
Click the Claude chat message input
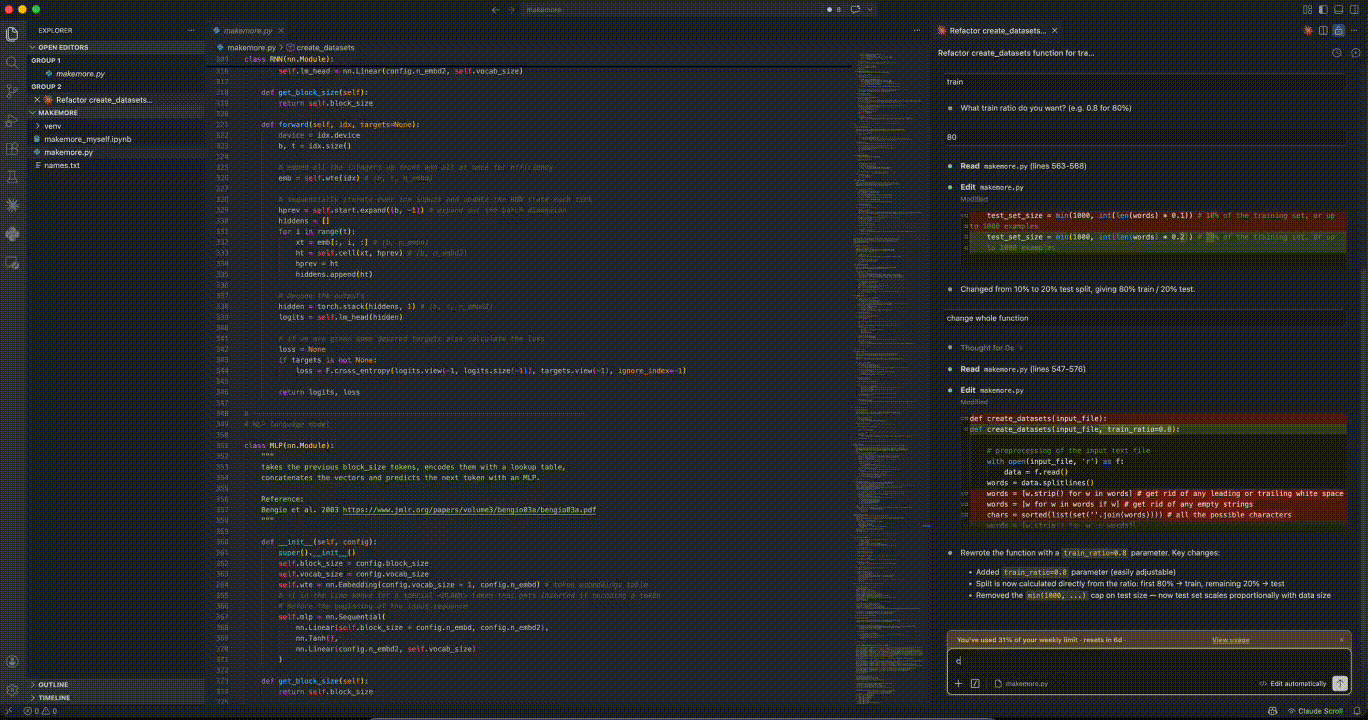(1148, 661)
